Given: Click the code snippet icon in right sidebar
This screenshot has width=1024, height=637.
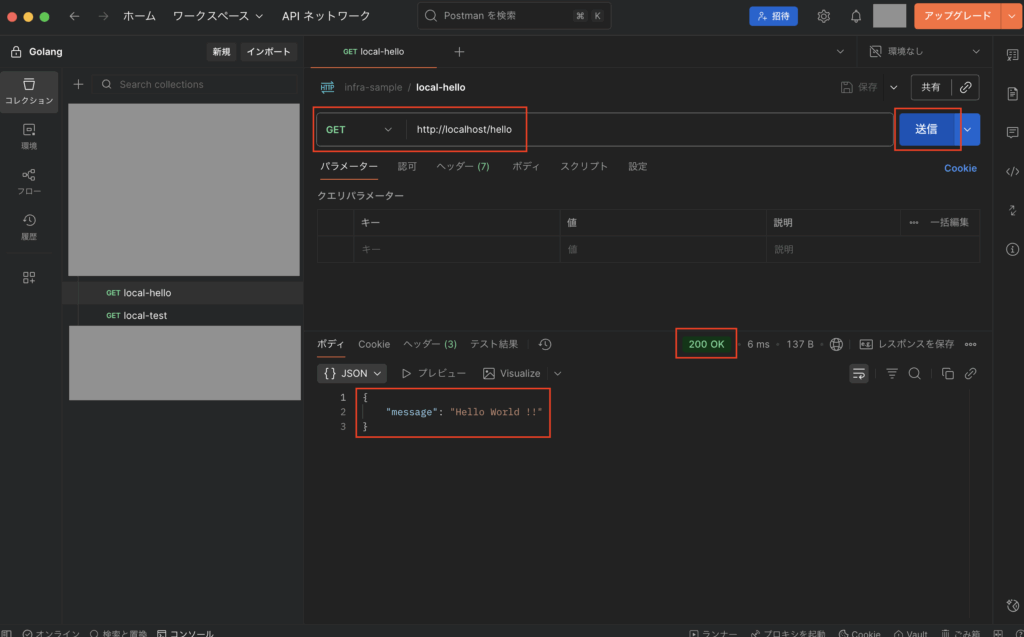Looking at the screenshot, I should point(1012,171).
